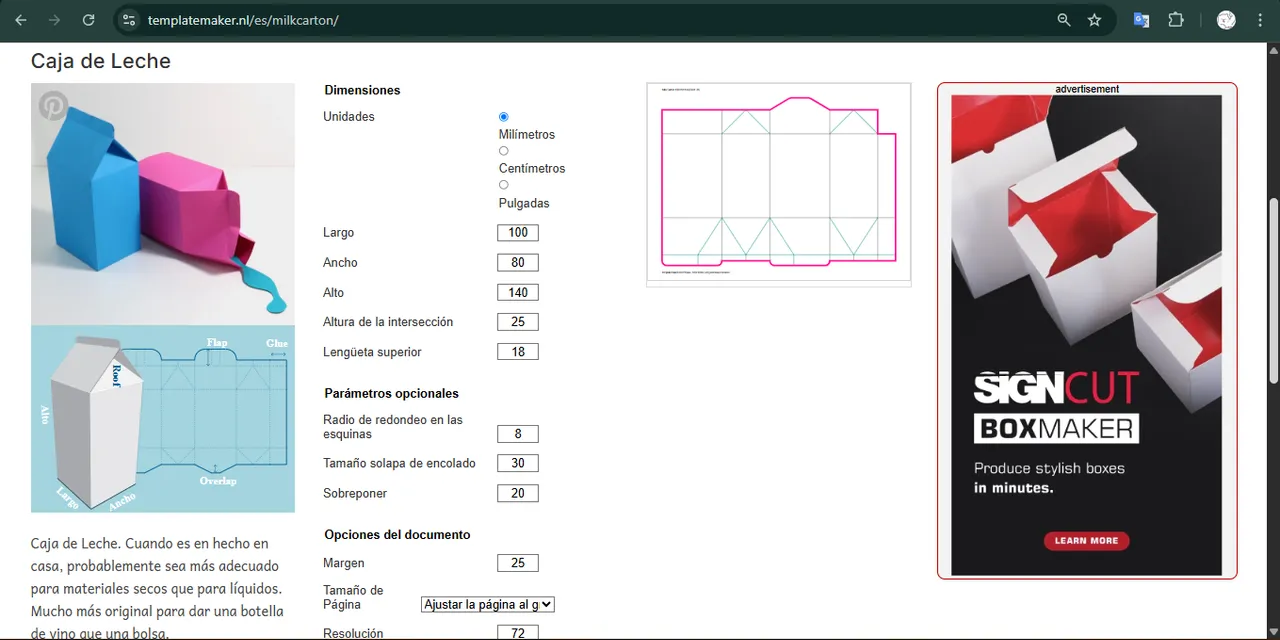Reload the templatemaker page
This screenshot has width=1280, height=640.
(x=88, y=20)
